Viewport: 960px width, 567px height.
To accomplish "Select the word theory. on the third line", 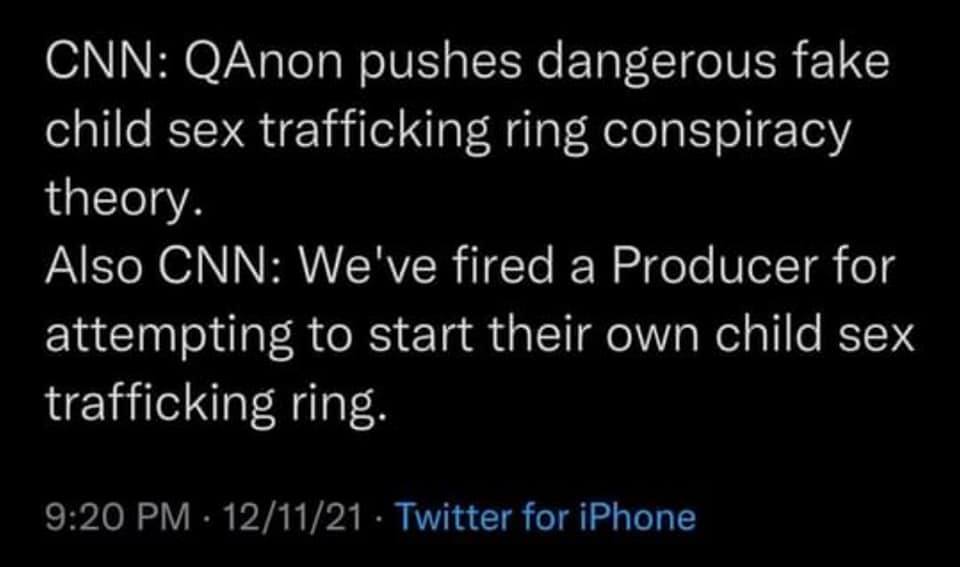I will click(116, 202).
